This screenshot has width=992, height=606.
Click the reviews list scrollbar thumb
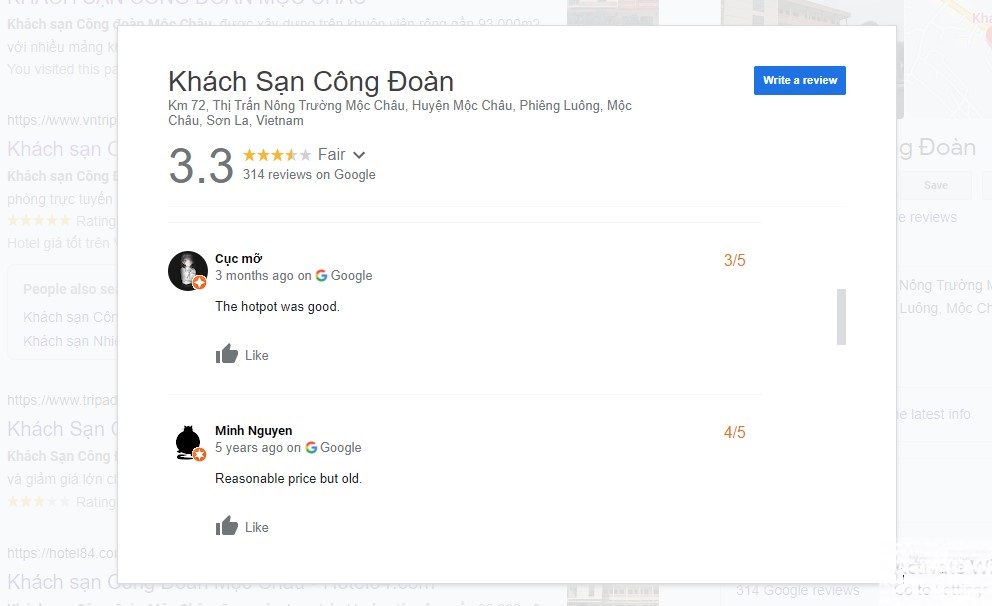[x=841, y=316]
